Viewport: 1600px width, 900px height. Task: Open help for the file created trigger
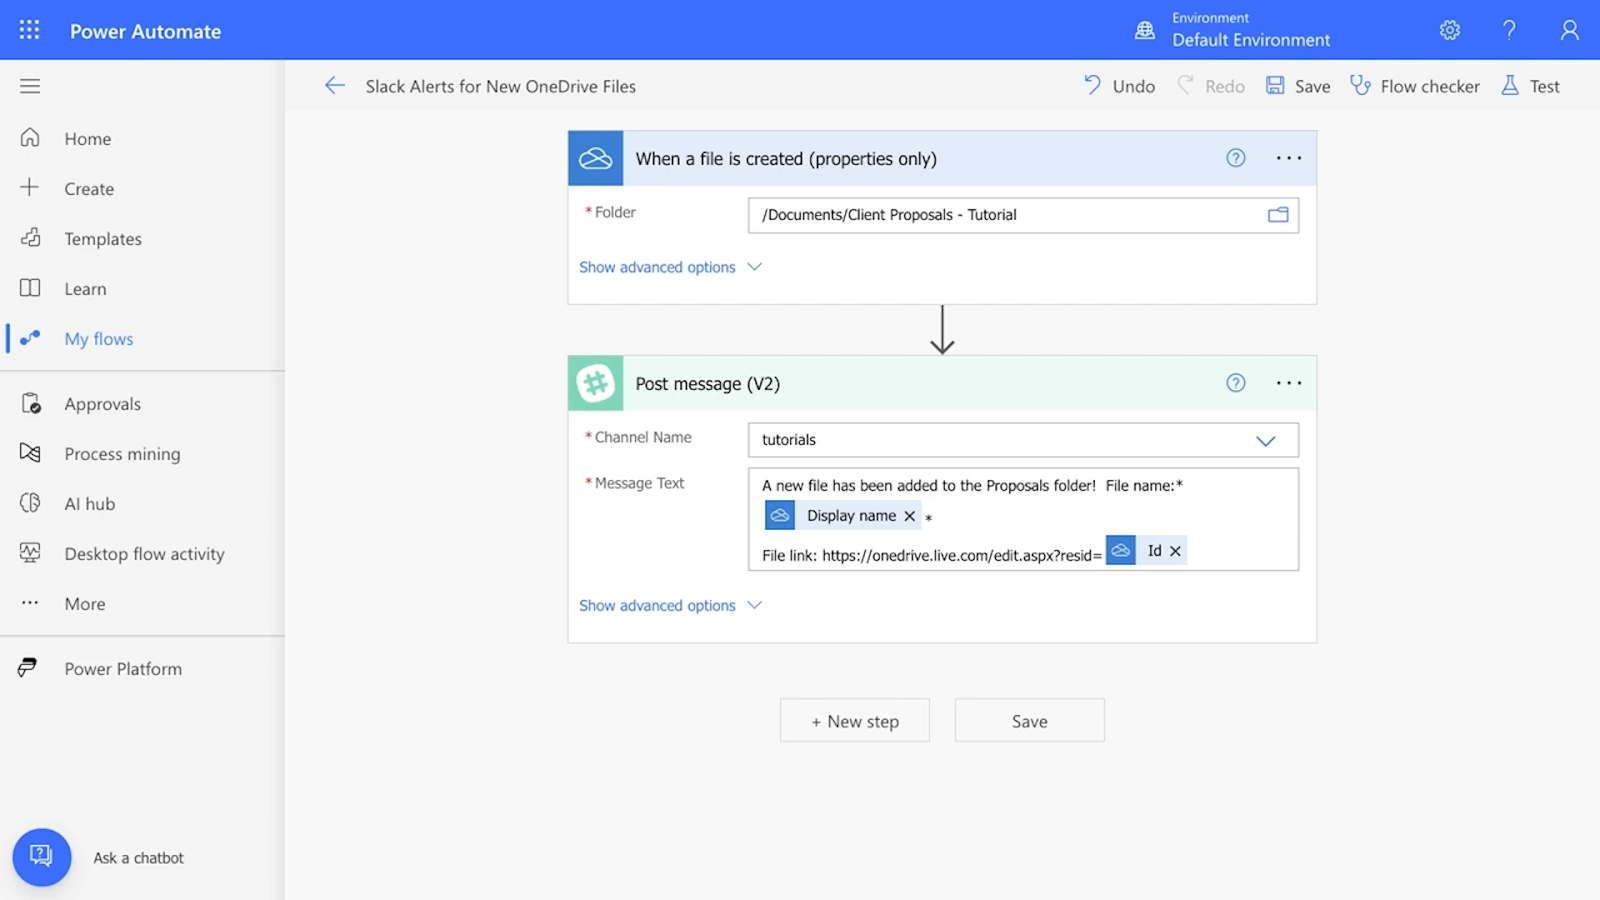click(x=1236, y=158)
